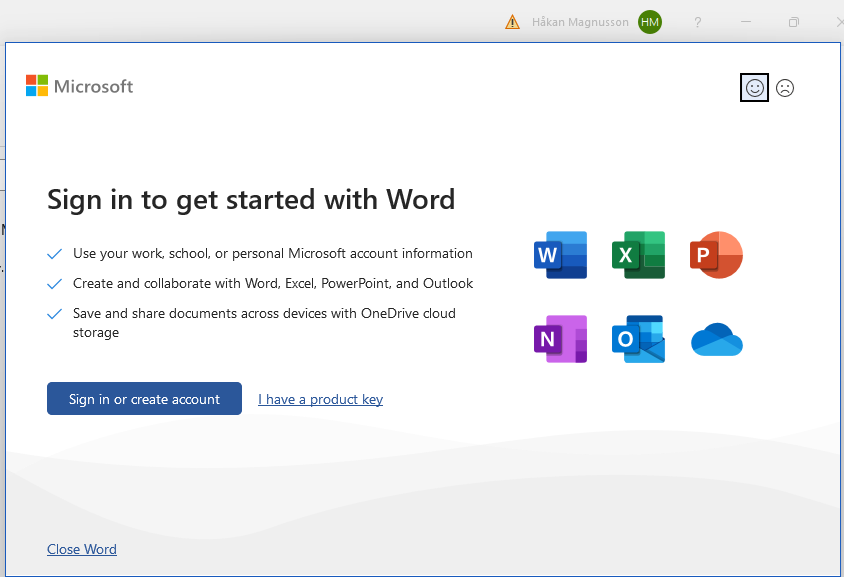Click the sad frown feedback icon
The height and width of the screenshot is (577, 844).
click(x=785, y=88)
